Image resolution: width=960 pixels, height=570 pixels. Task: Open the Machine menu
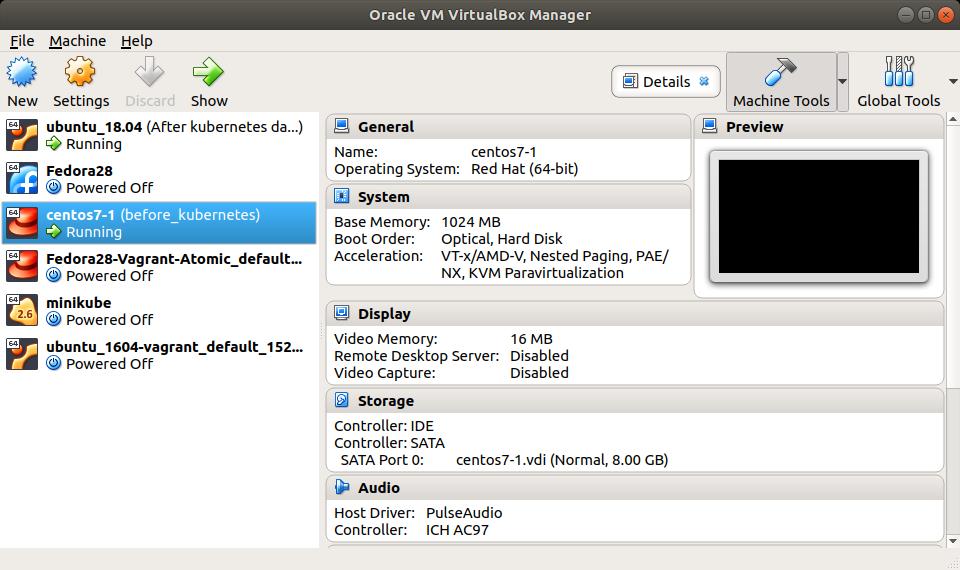(77, 41)
